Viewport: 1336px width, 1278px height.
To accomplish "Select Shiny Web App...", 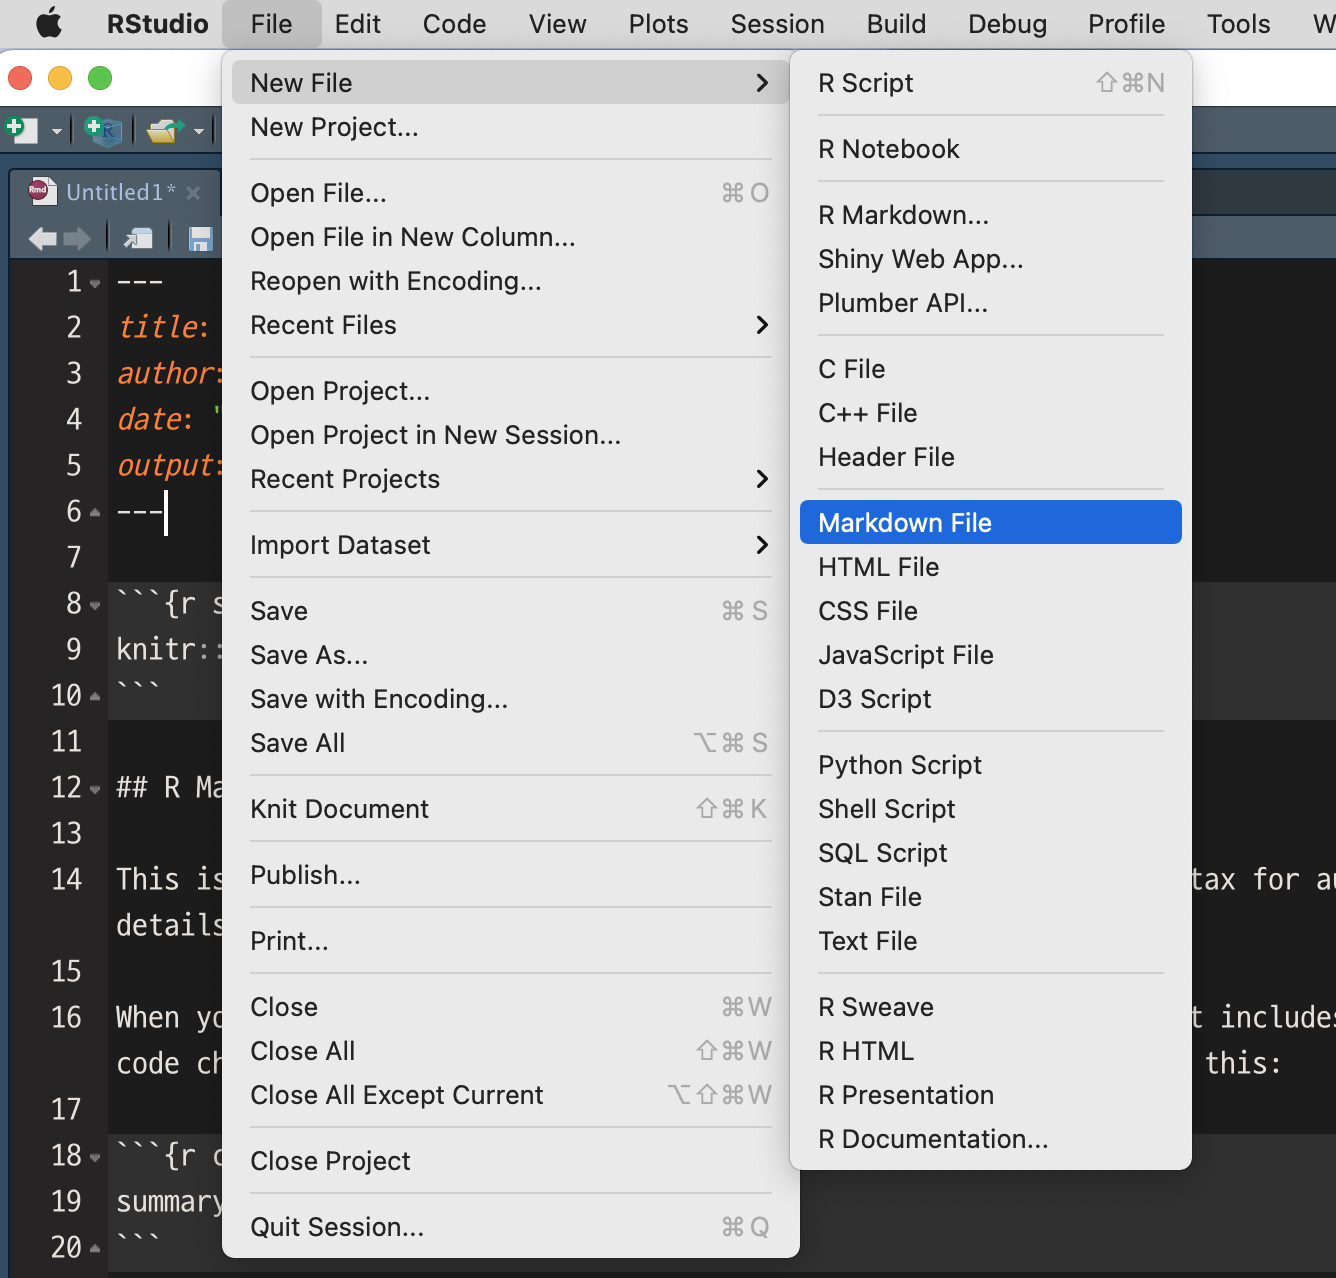I will tap(991, 259).
